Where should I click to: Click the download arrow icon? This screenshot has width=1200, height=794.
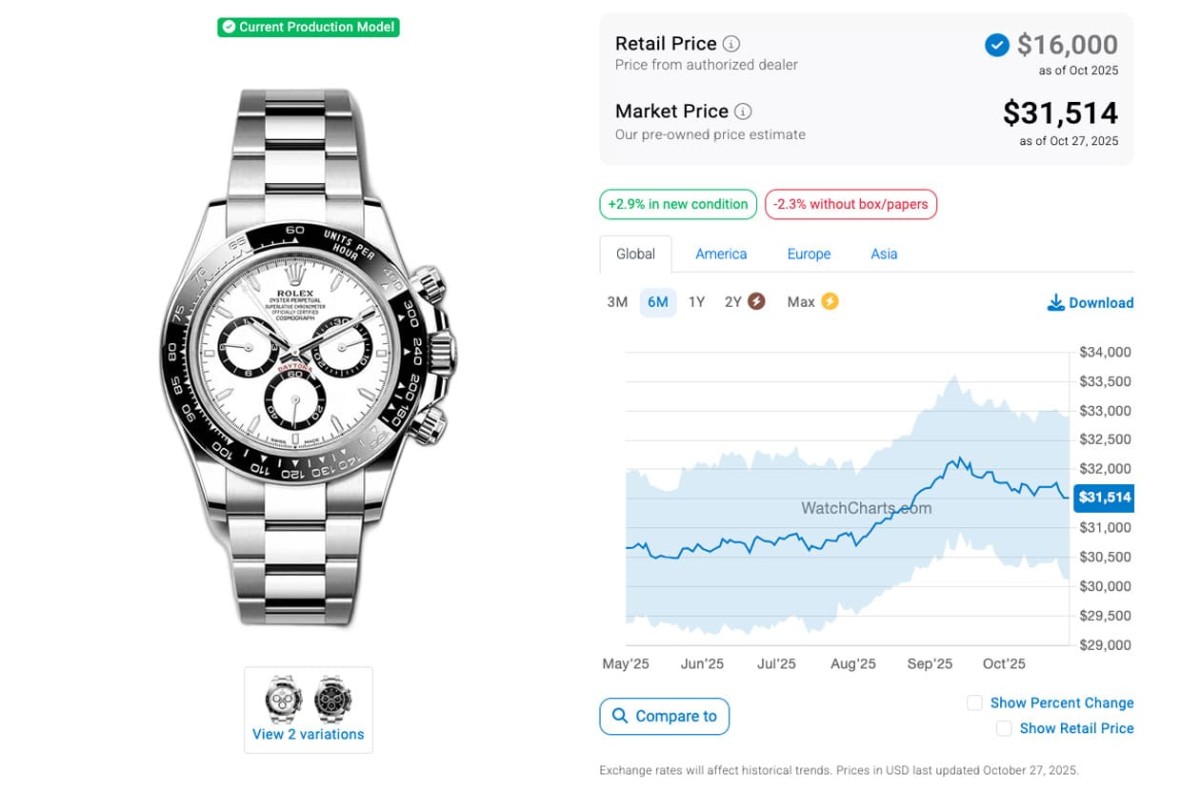coord(1055,303)
